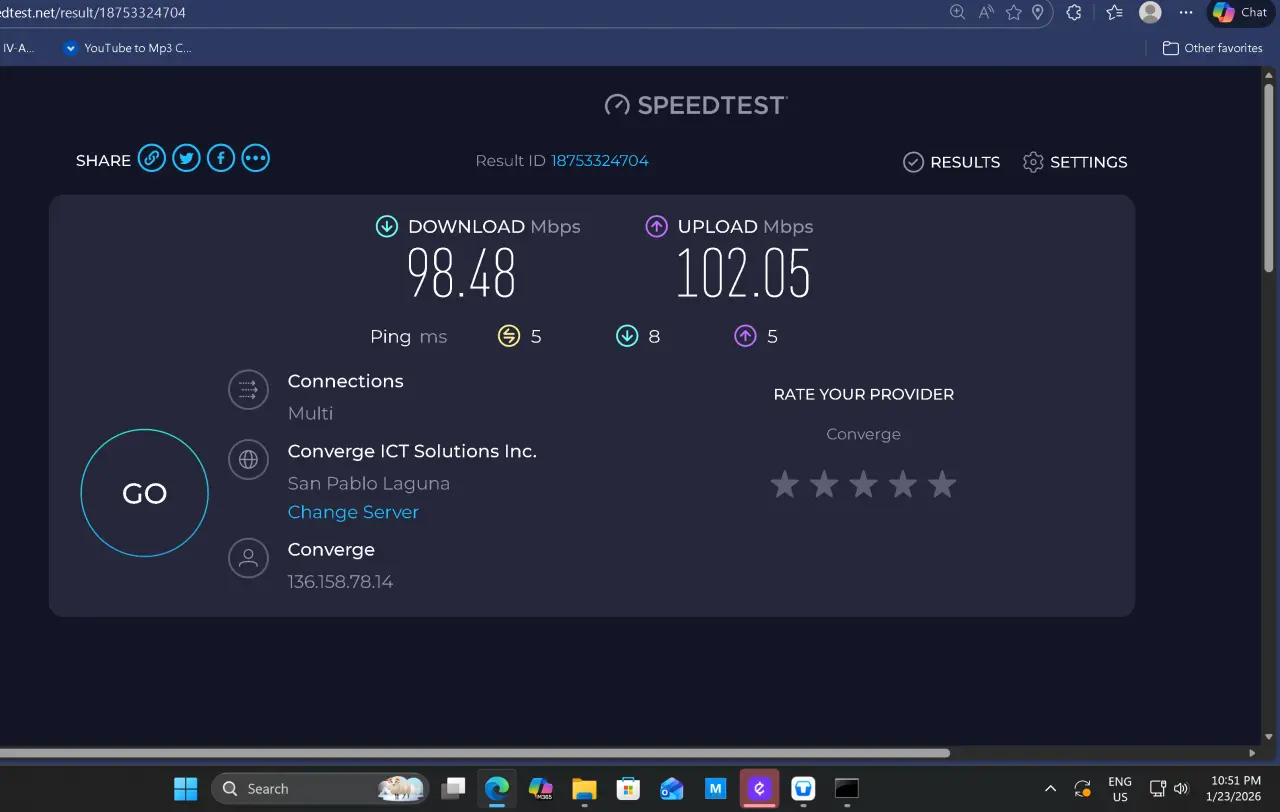
Task: Click the upload latency icon near 5
Action: [x=745, y=336]
